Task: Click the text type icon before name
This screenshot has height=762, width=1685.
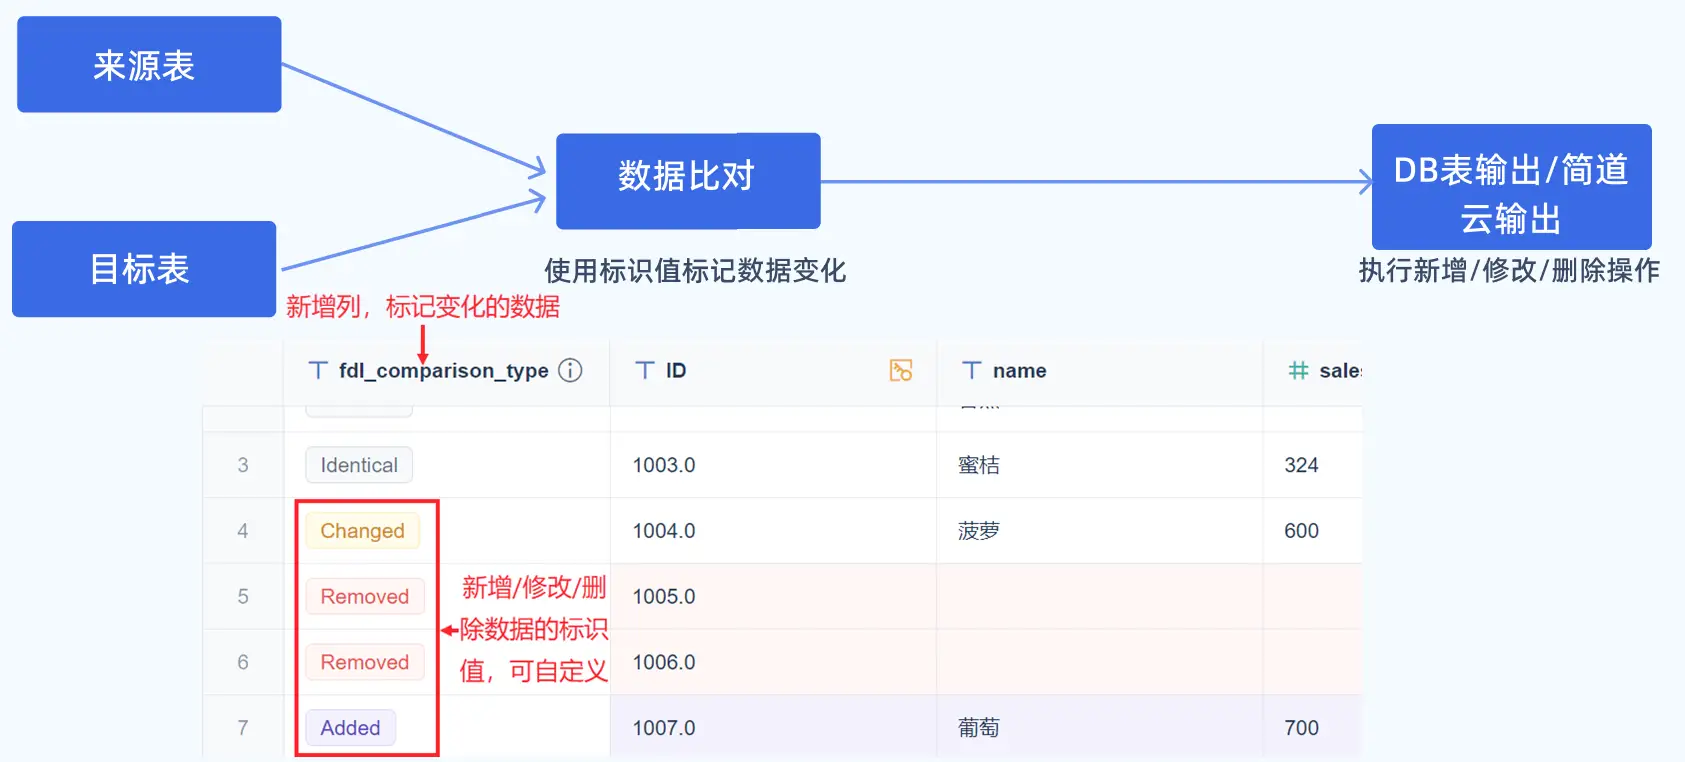Action: [x=971, y=371]
